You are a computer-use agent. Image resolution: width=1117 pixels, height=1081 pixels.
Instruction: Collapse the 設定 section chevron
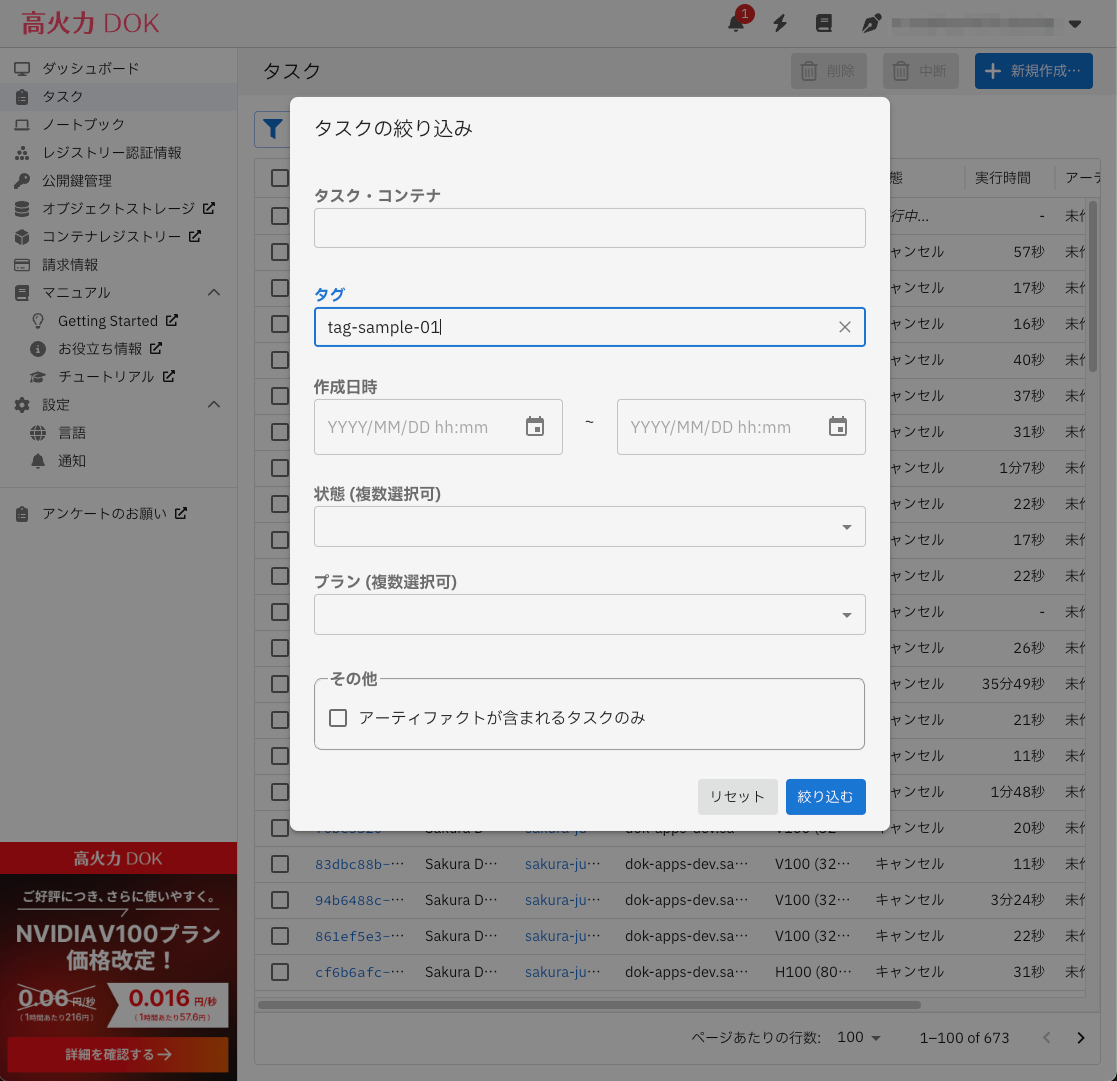pos(214,405)
